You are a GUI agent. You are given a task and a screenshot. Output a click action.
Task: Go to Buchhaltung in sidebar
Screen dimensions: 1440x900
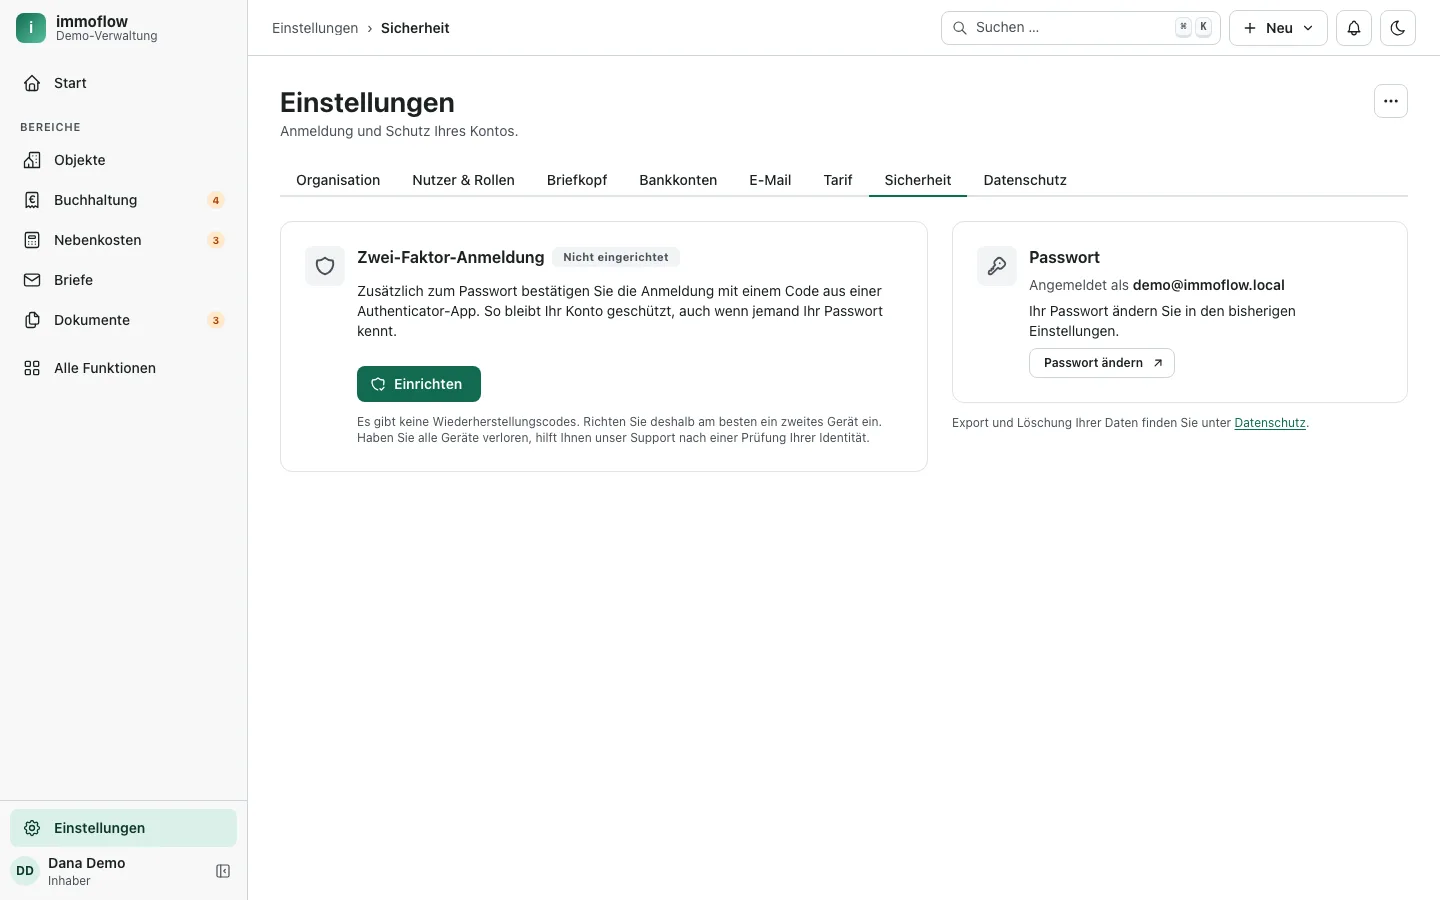[x=123, y=200]
